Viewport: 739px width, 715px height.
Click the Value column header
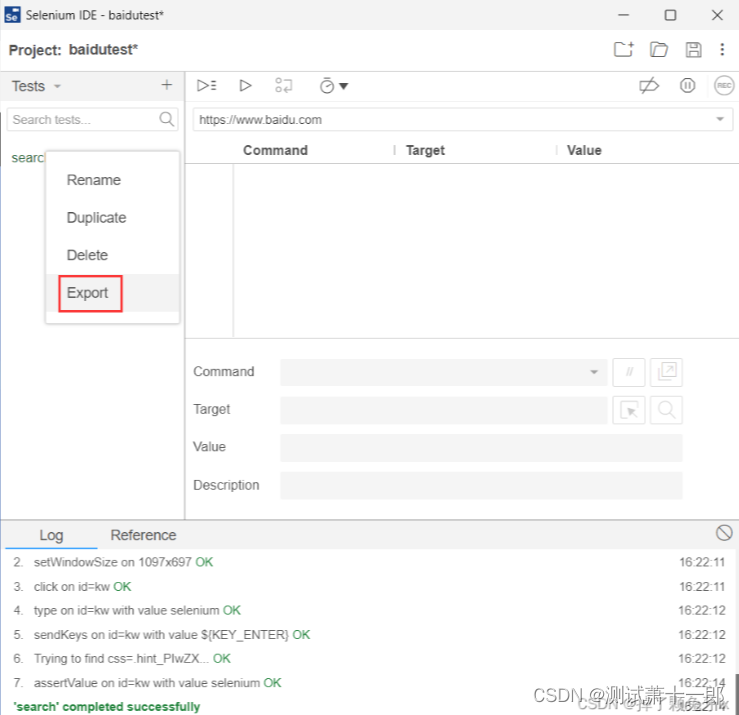pos(584,150)
